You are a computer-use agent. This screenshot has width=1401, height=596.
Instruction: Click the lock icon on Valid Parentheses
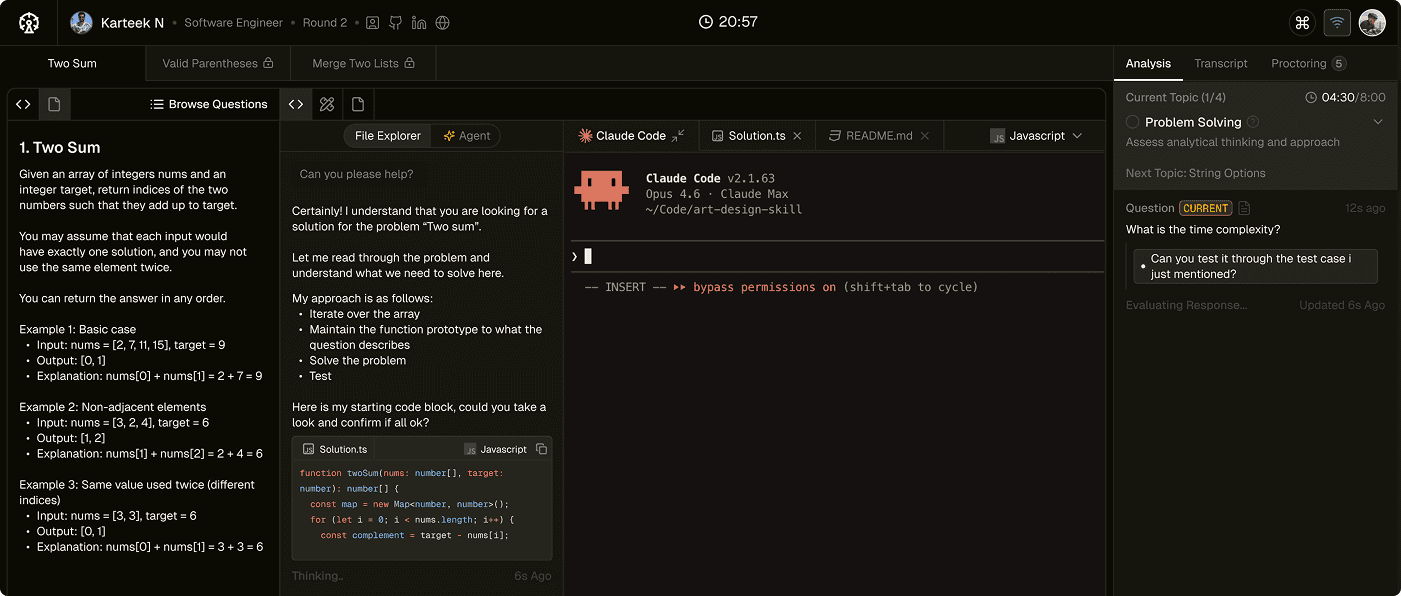pos(268,63)
